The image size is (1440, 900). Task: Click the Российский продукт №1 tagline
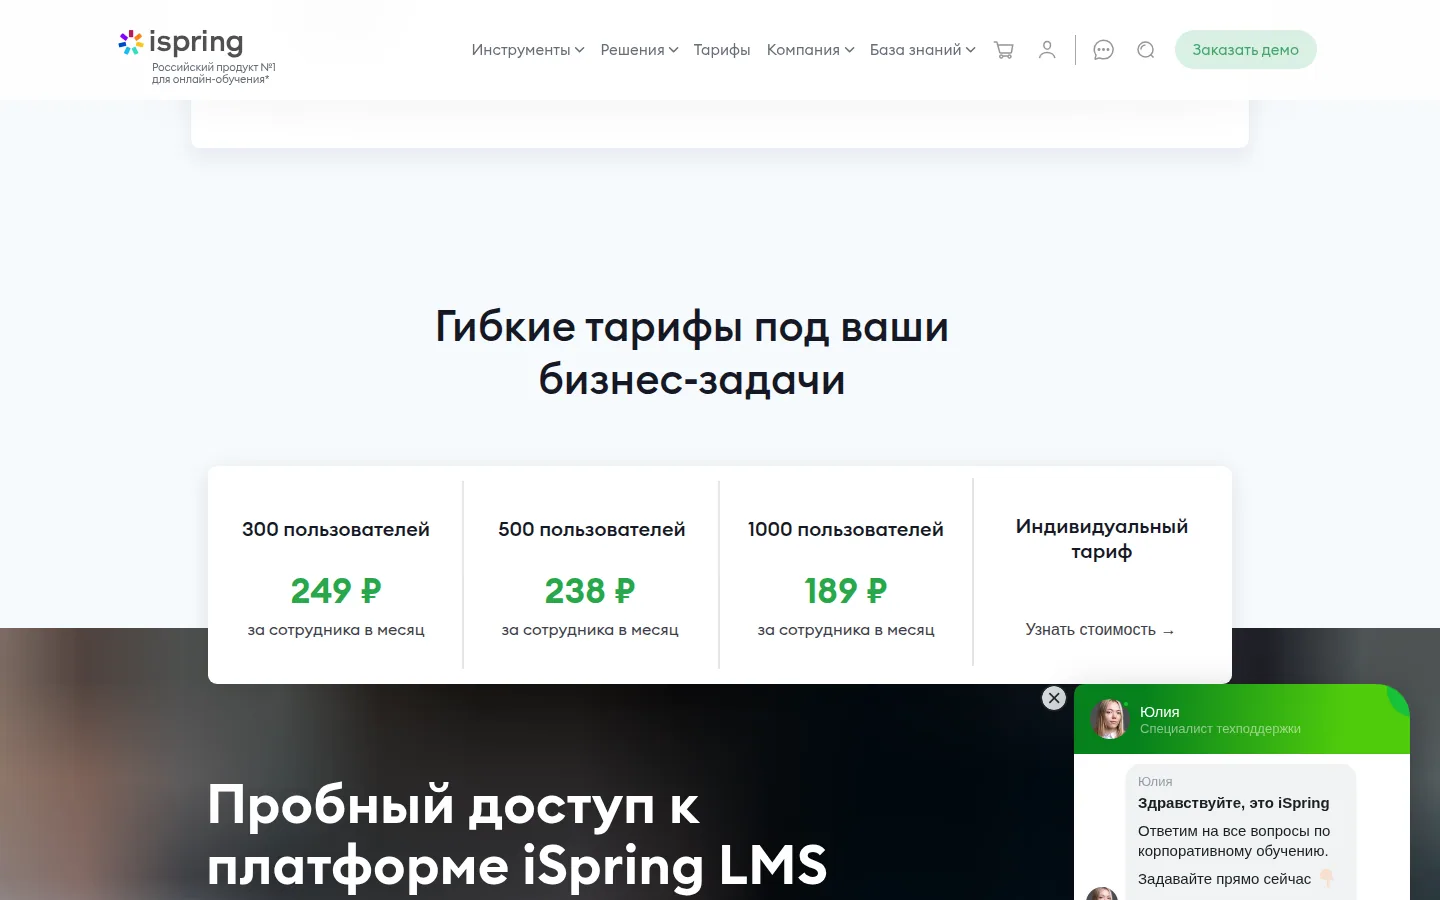214,73
